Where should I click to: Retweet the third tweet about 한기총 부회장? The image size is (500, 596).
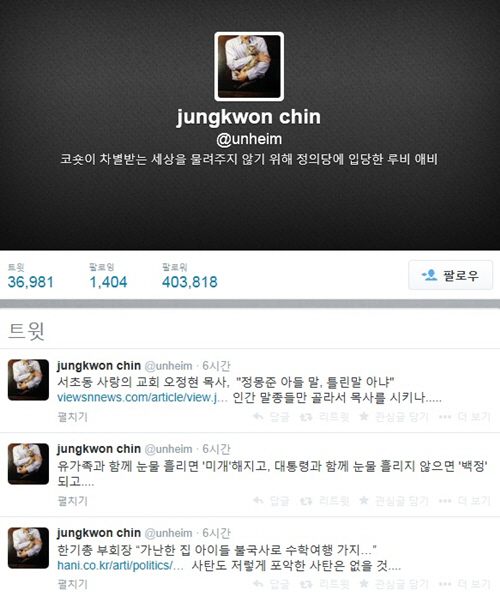(x=324, y=584)
